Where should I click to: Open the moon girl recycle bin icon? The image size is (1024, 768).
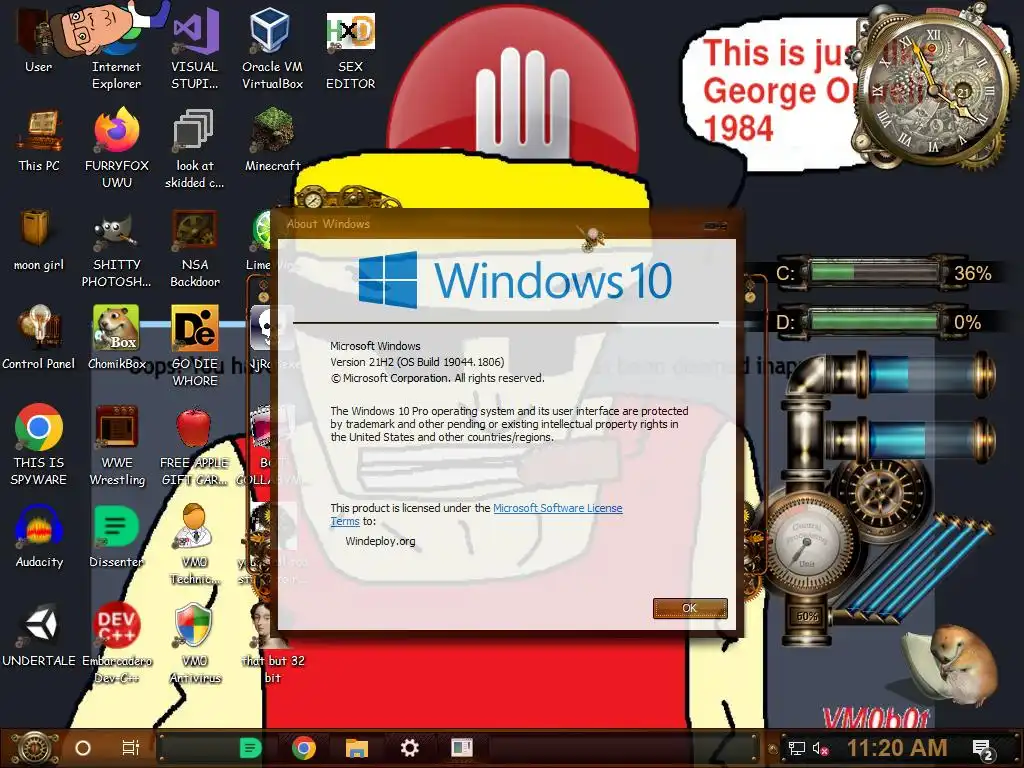39,239
